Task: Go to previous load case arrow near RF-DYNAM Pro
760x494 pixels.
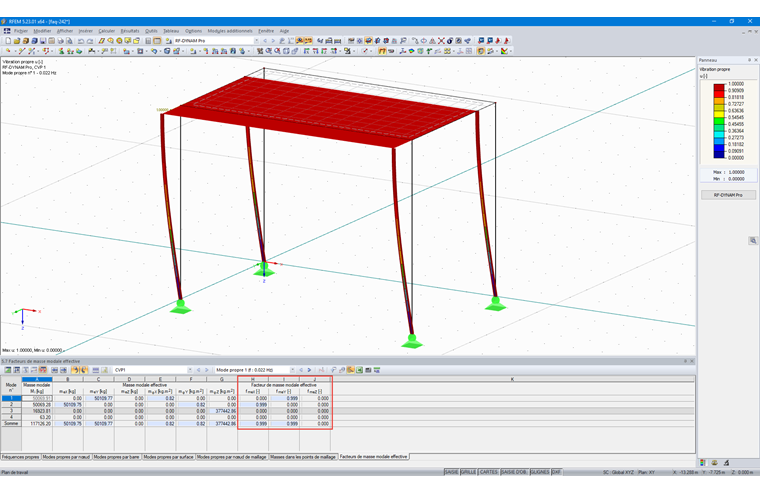Action: click(265, 41)
